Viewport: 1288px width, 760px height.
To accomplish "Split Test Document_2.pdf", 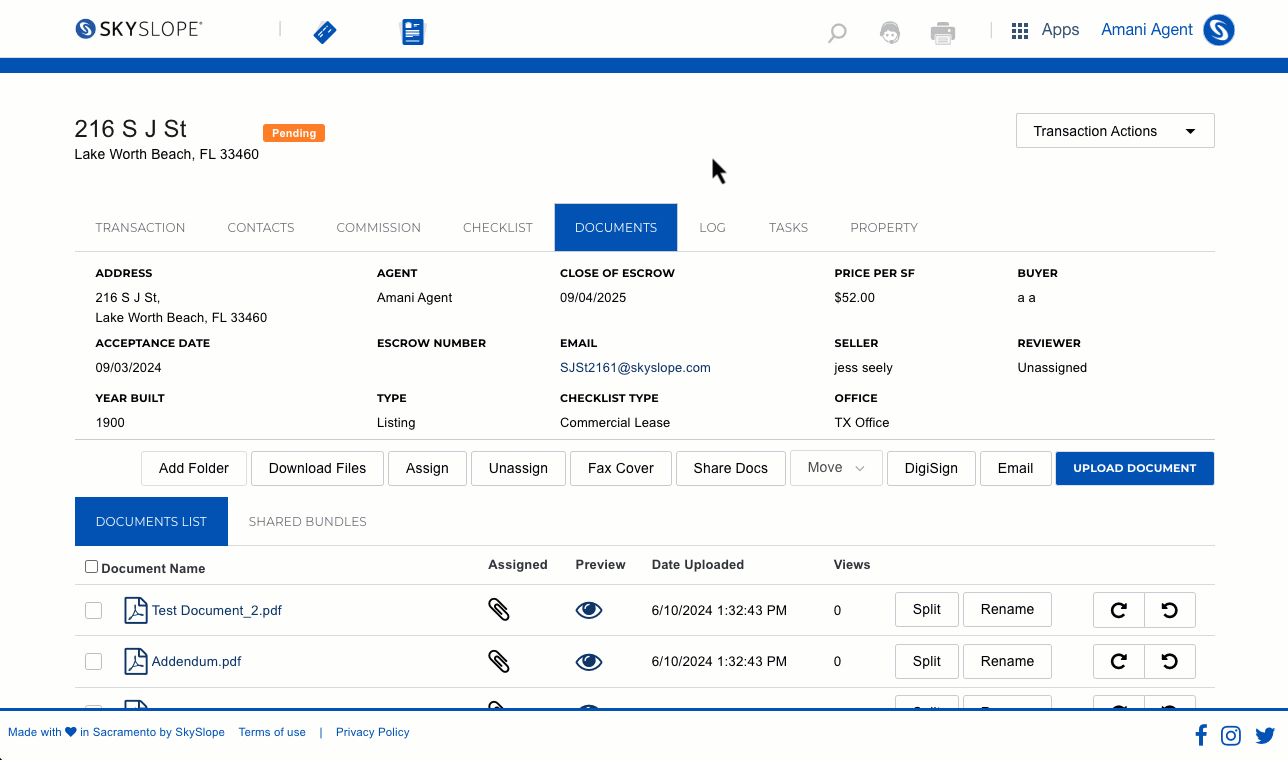I will [927, 609].
